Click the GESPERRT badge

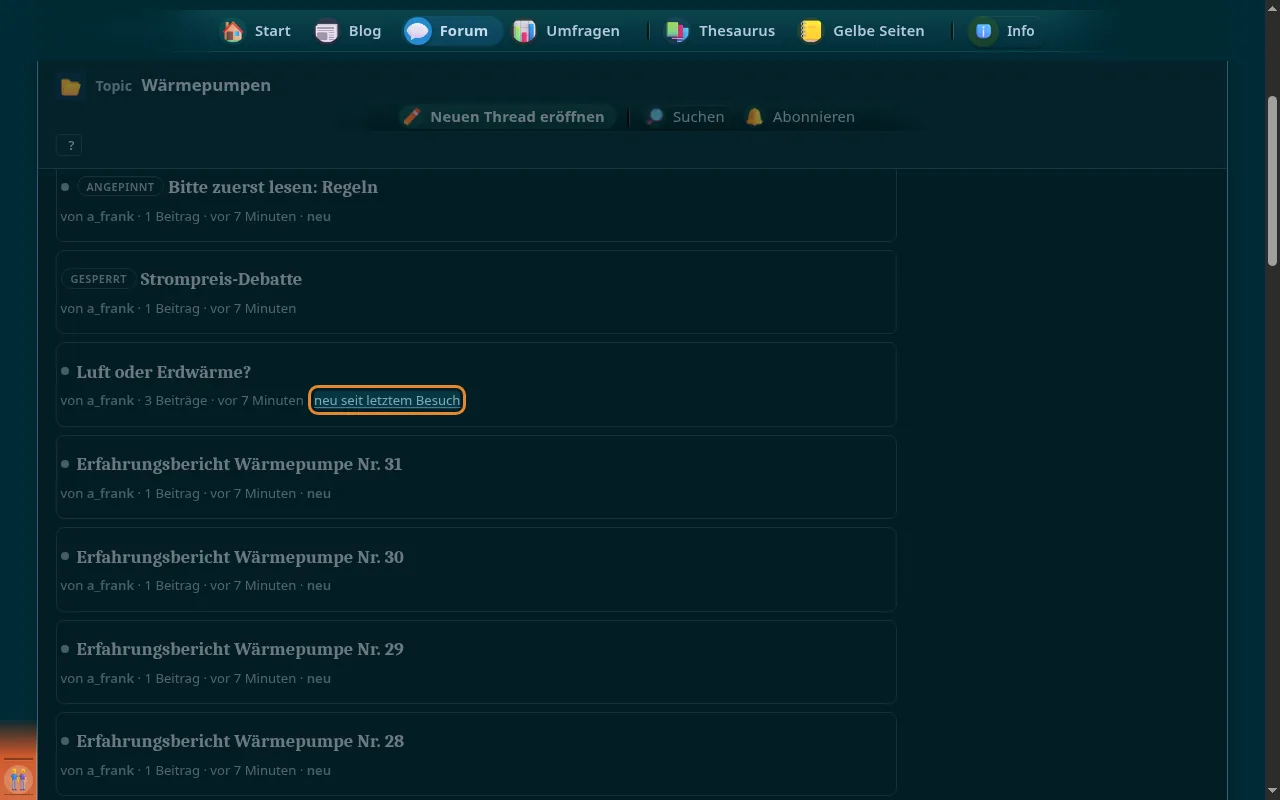point(98,279)
